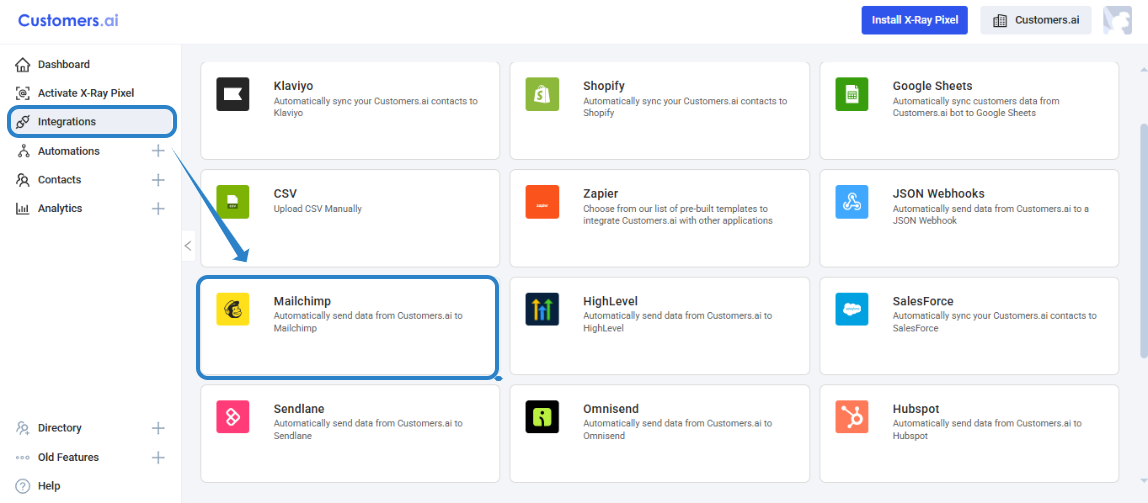Click the pink Sendlane icon

pyautogui.click(x=233, y=417)
